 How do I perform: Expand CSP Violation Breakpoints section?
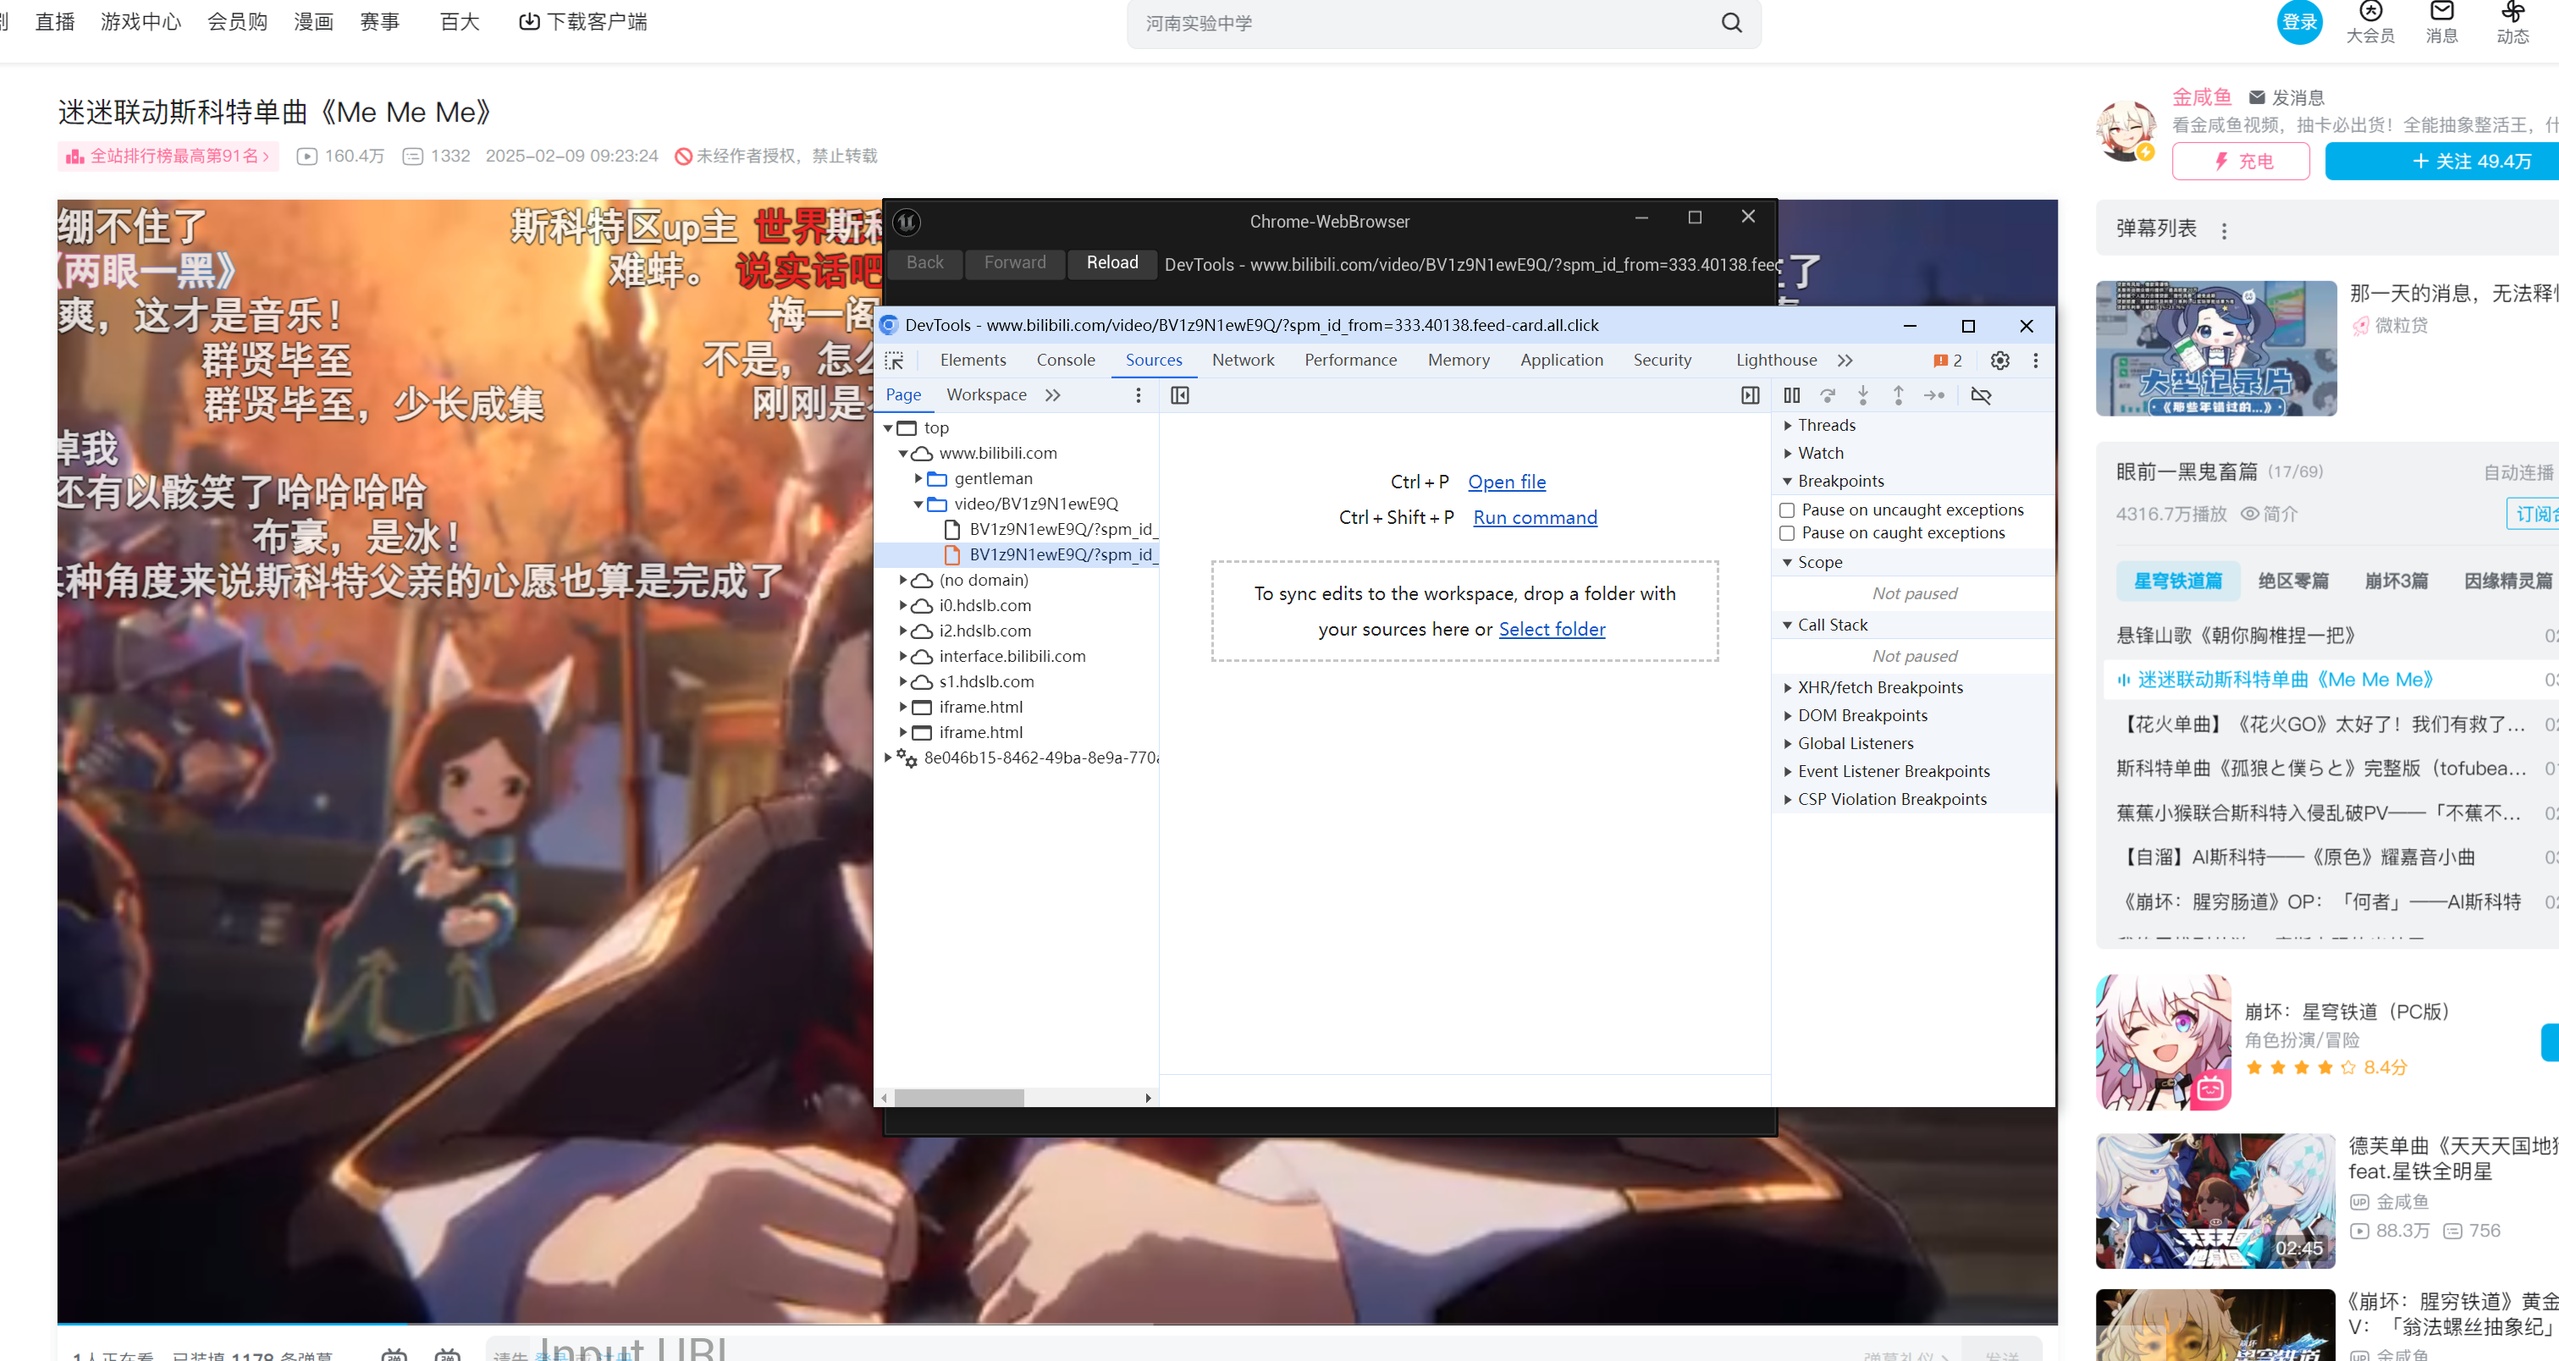coord(1892,799)
